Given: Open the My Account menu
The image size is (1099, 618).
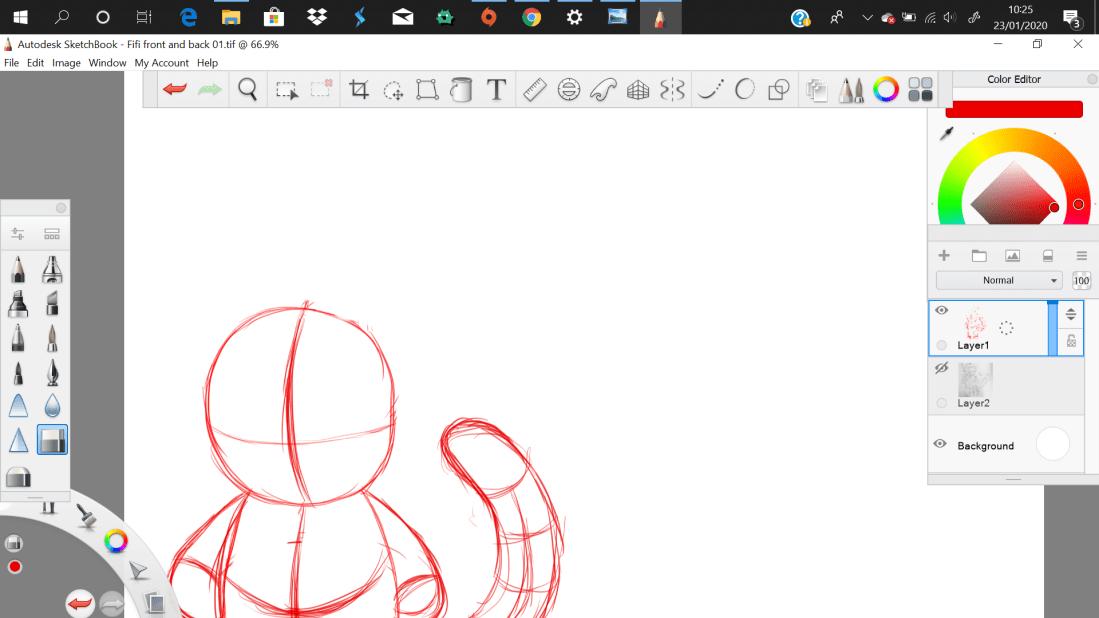Looking at the screenshot, I should coord(162,63).
